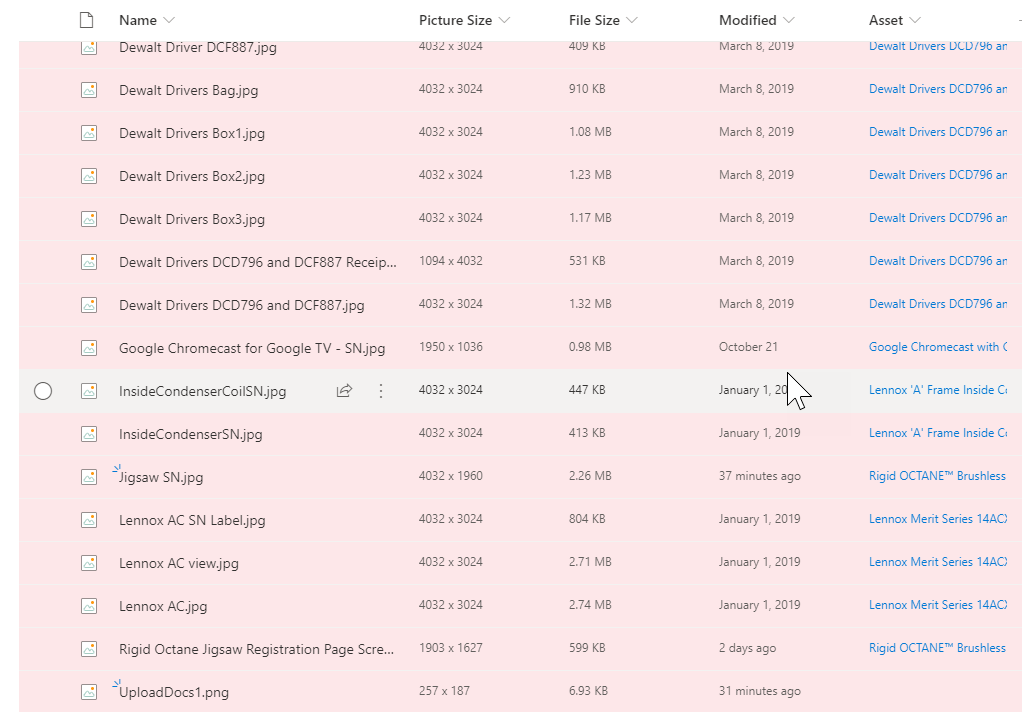1022x712 pixels.
Task: Follow Lennox 'A' Frame asset link for InsideCondenserSN.jpg
Action: [937, 433]
